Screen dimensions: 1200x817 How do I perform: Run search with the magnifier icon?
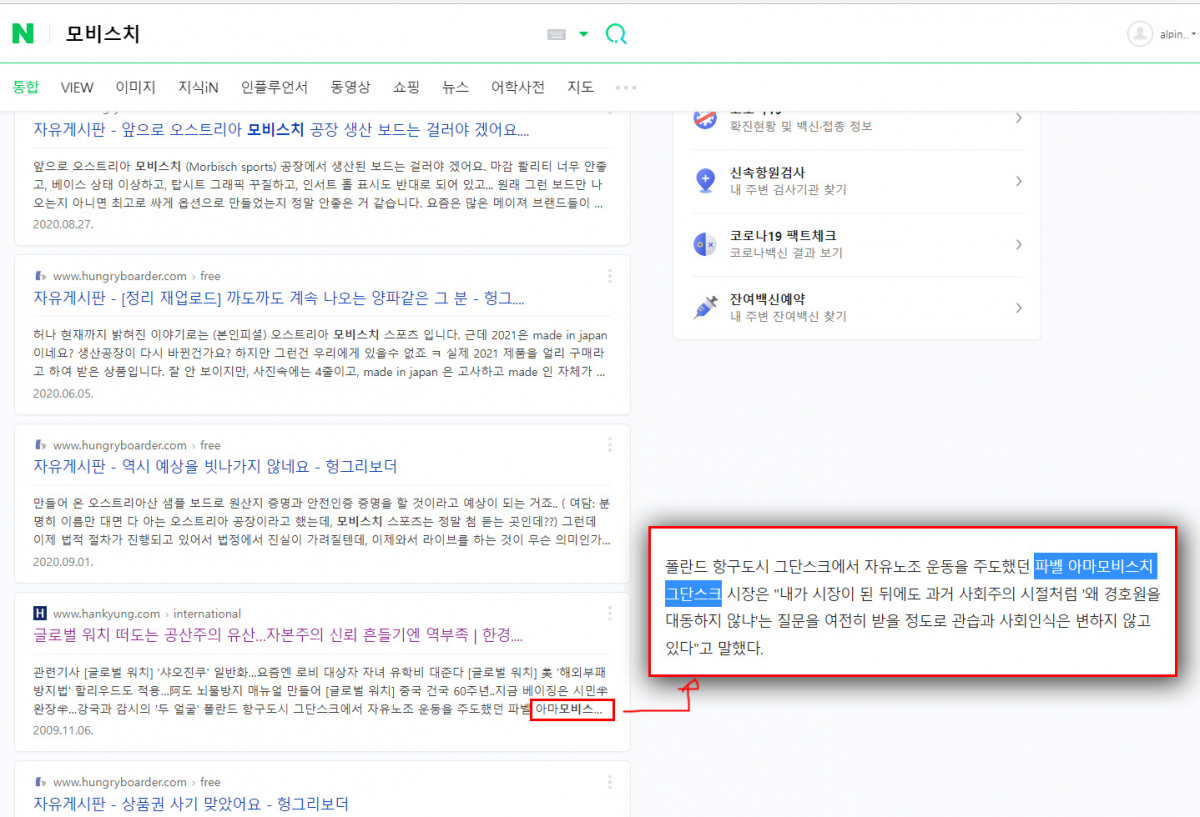[x=616, y=34]
